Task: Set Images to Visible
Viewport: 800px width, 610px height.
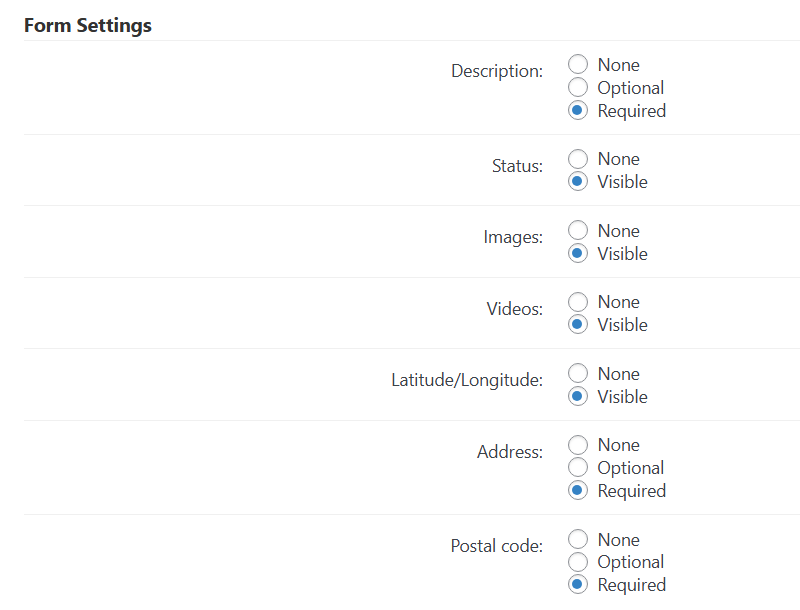Action: tap(578, 253)
